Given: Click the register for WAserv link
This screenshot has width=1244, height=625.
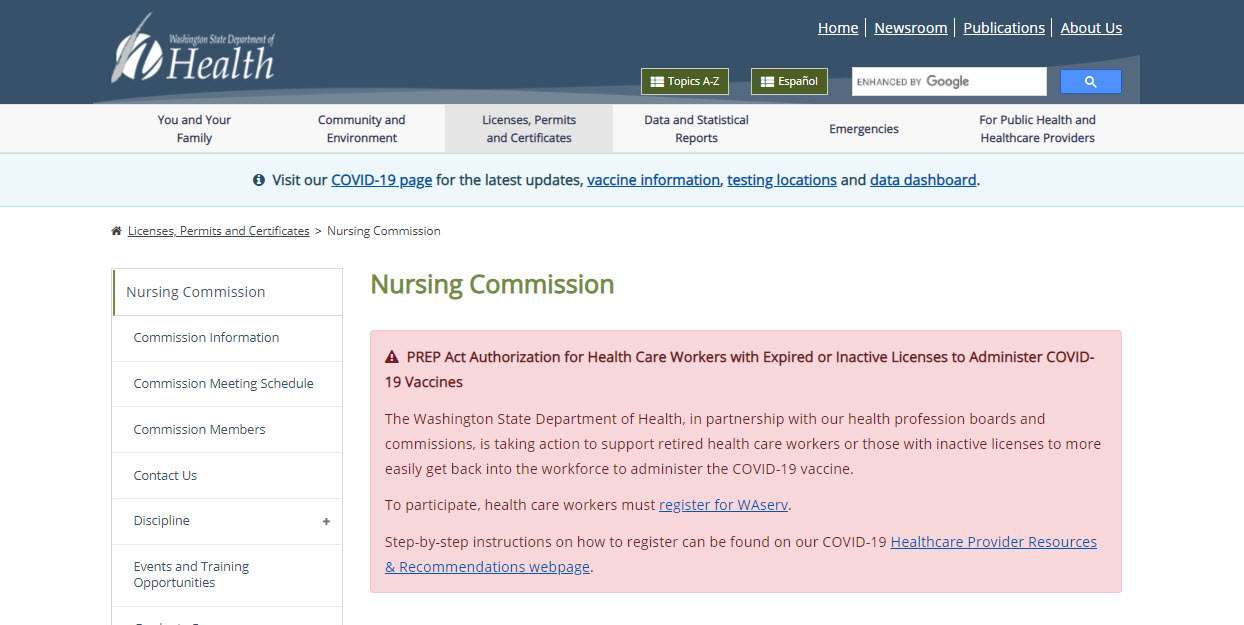Looking at the screenshot, I should [x=723, y=505].
